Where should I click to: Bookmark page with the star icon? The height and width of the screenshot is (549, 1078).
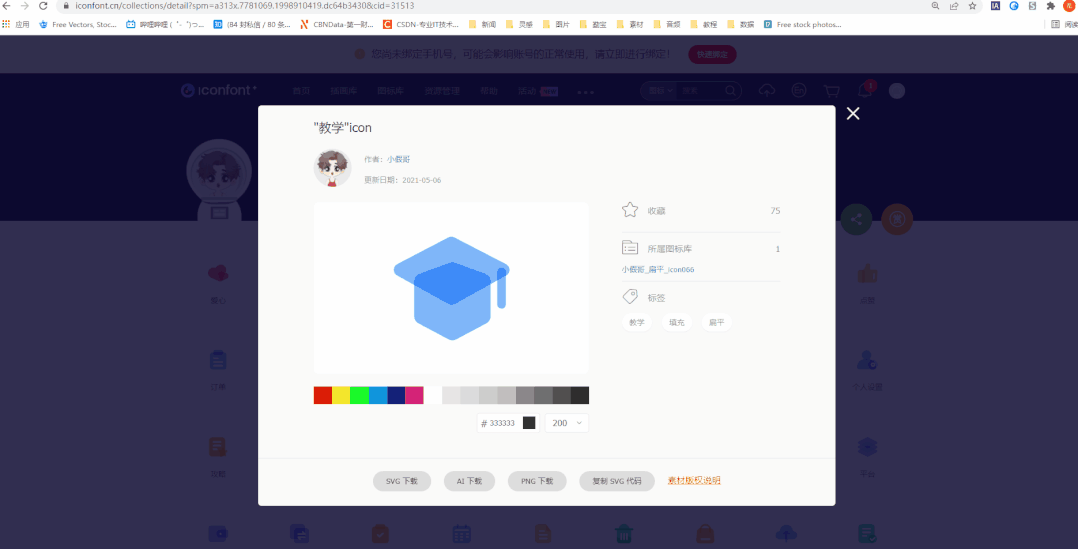pyautogui.click(x=972, y=5)
